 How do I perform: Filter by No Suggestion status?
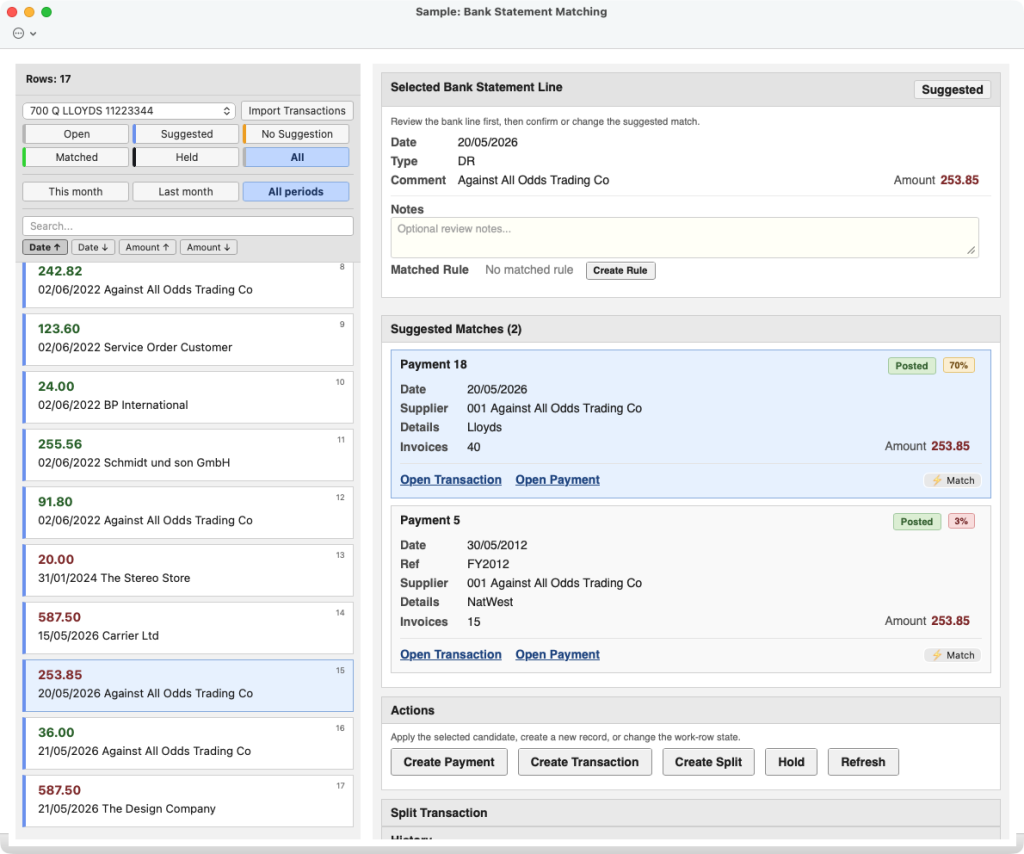[296, 134]
